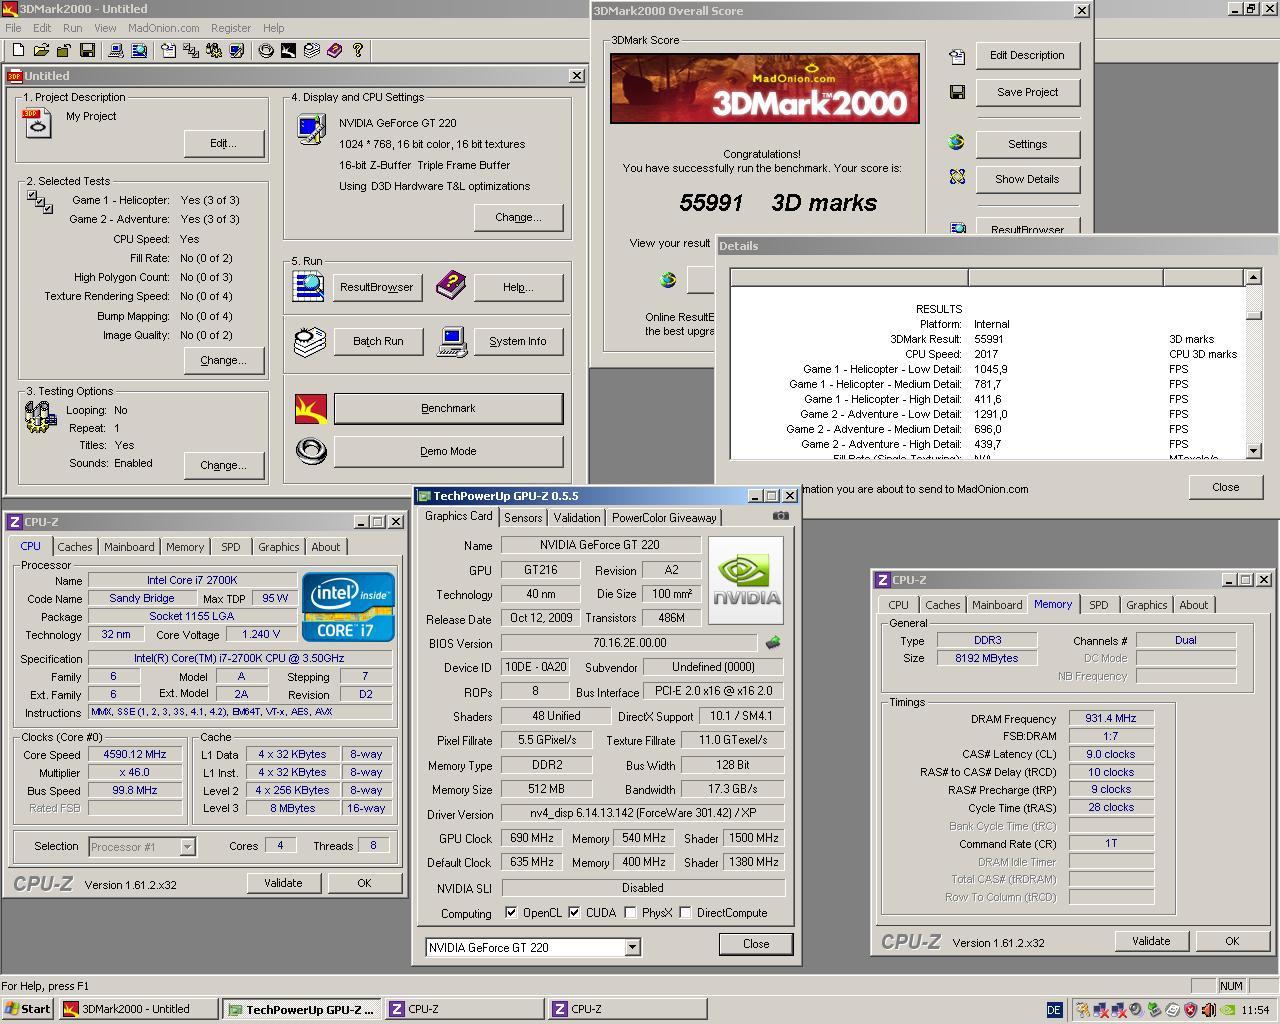1280x1024 pixels.
Task: Click Edit... in Project Description section
Action: pyautogui.click(x=223, y=143)
